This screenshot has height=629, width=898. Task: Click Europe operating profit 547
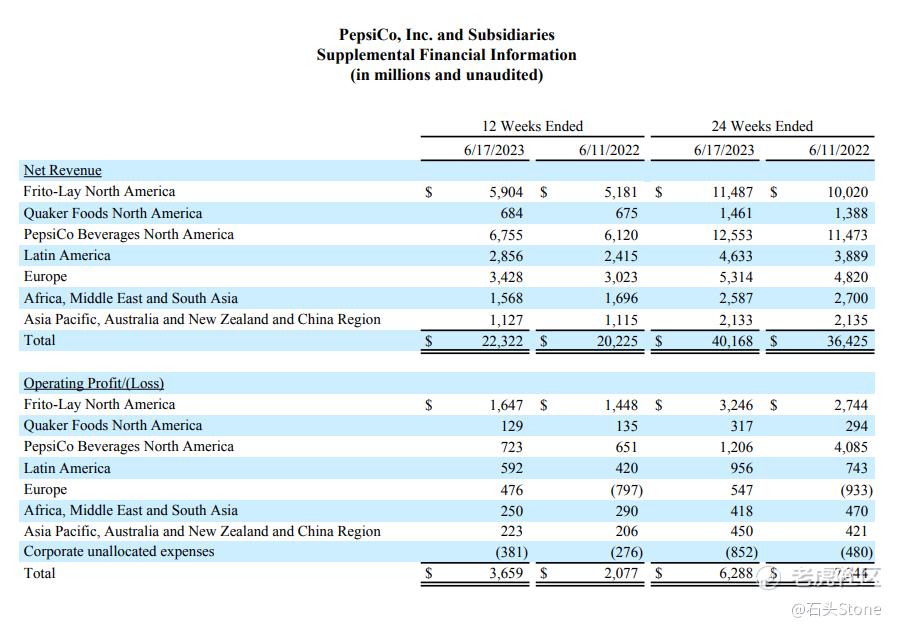tap(742, 490)
